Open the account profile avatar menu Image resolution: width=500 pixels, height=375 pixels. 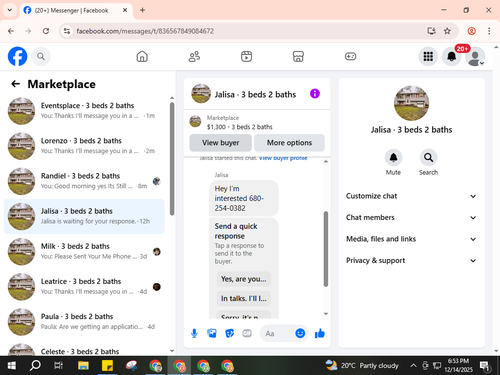(x=475, y=57)
